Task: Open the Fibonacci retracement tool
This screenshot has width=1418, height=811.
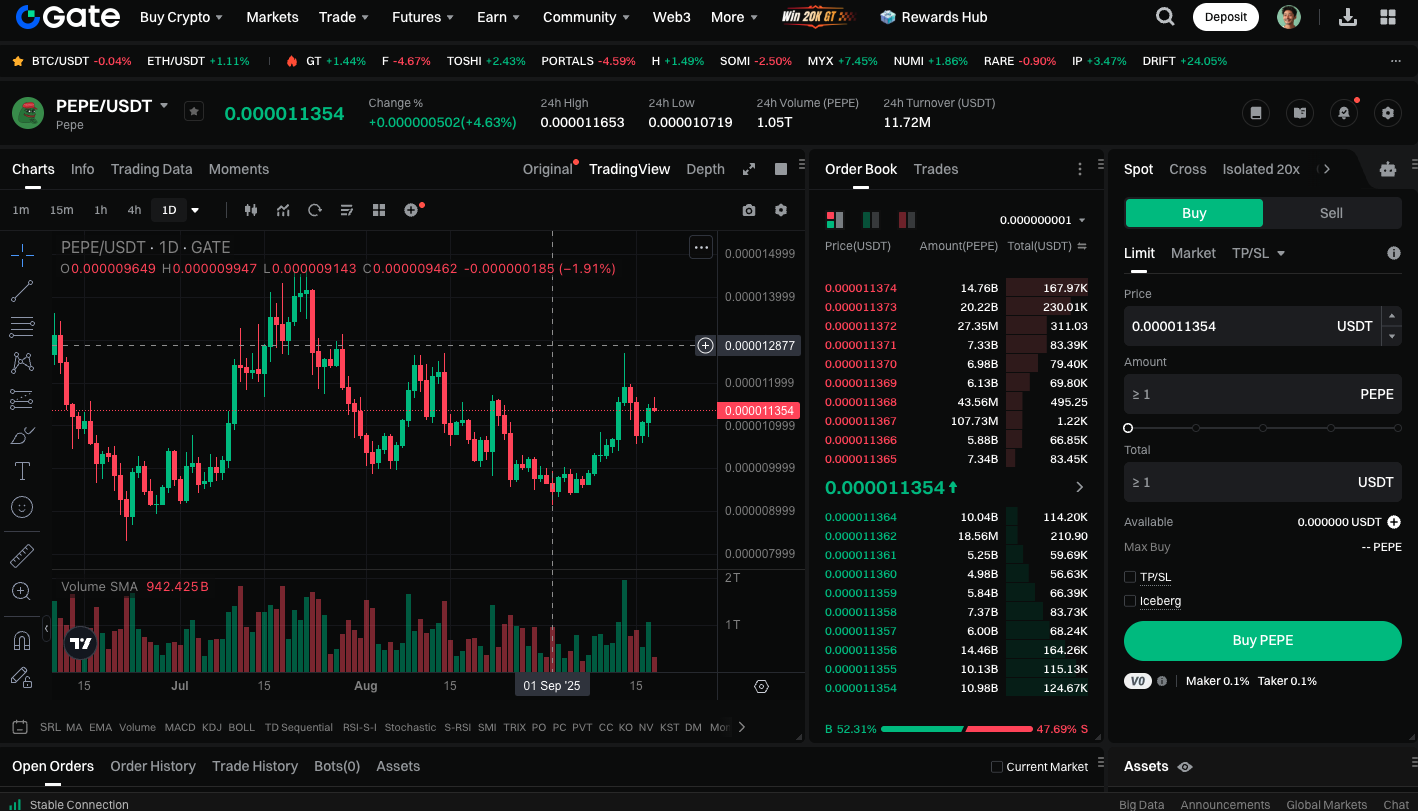Action: (22, 327)
